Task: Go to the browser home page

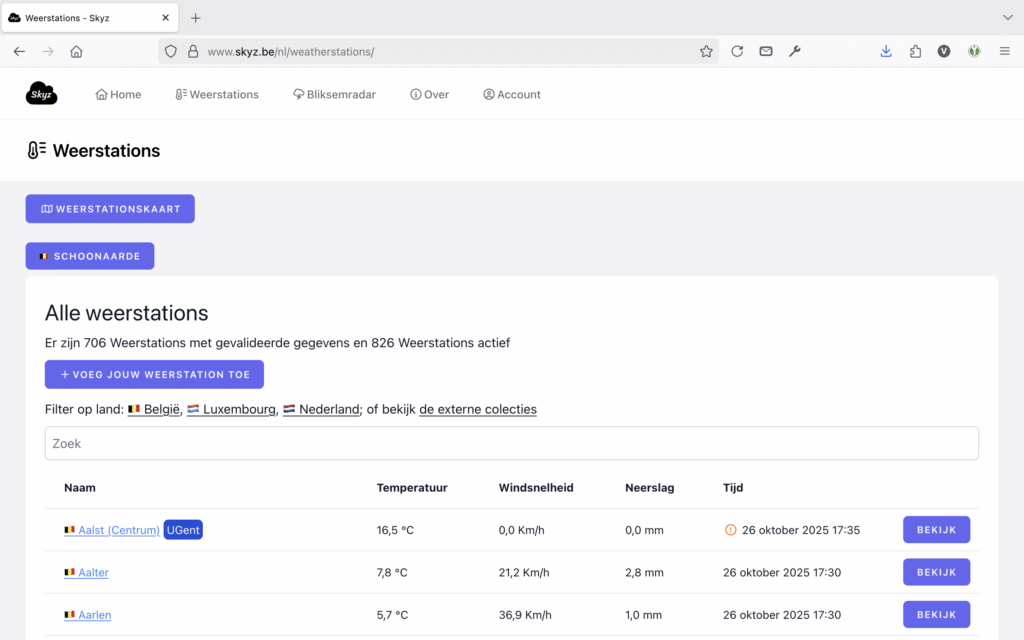Action: click(77, 51)
